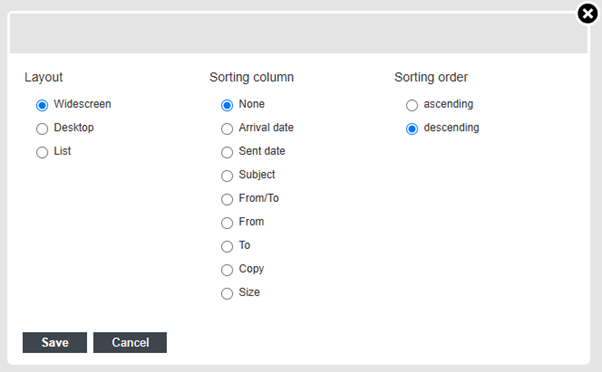Click the descending label text
Image resolution: width=602 pixels, height=372 pixels.
coord(451,128)
